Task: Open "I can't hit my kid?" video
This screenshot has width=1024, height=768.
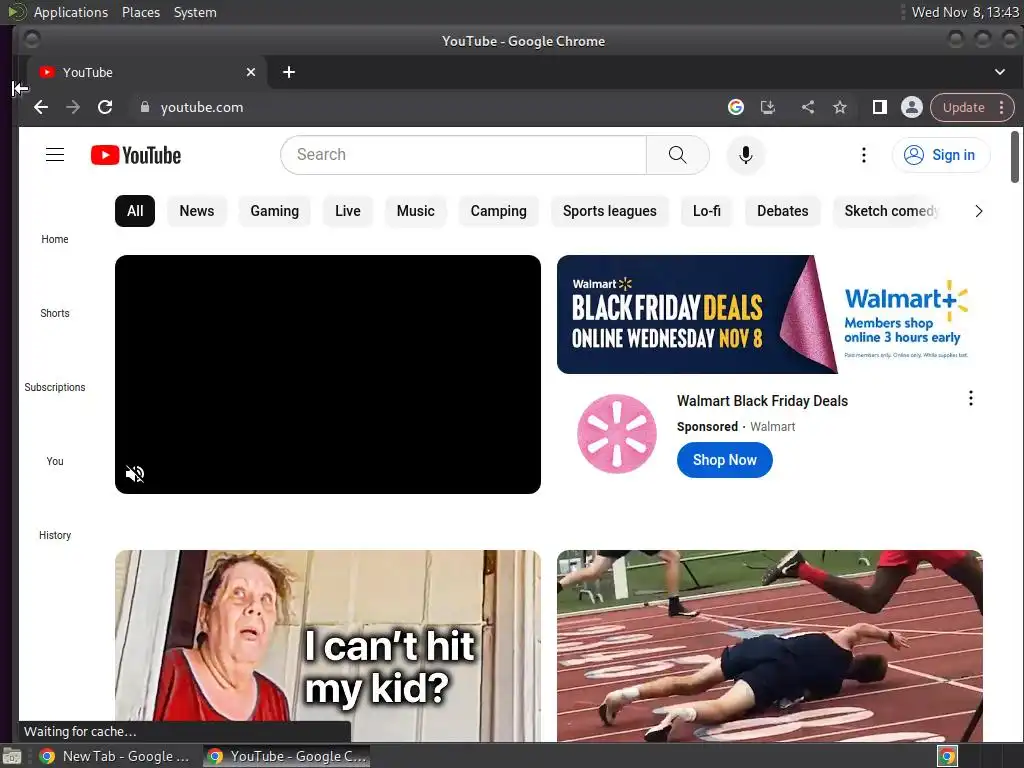Action: [x=328, y=645]
